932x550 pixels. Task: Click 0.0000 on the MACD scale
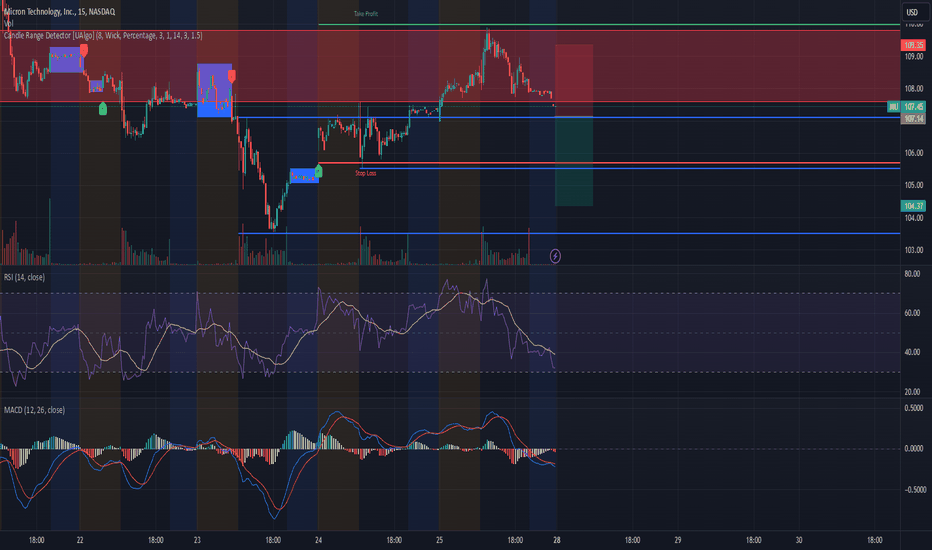pyautogui.click(x=914, y=448)
